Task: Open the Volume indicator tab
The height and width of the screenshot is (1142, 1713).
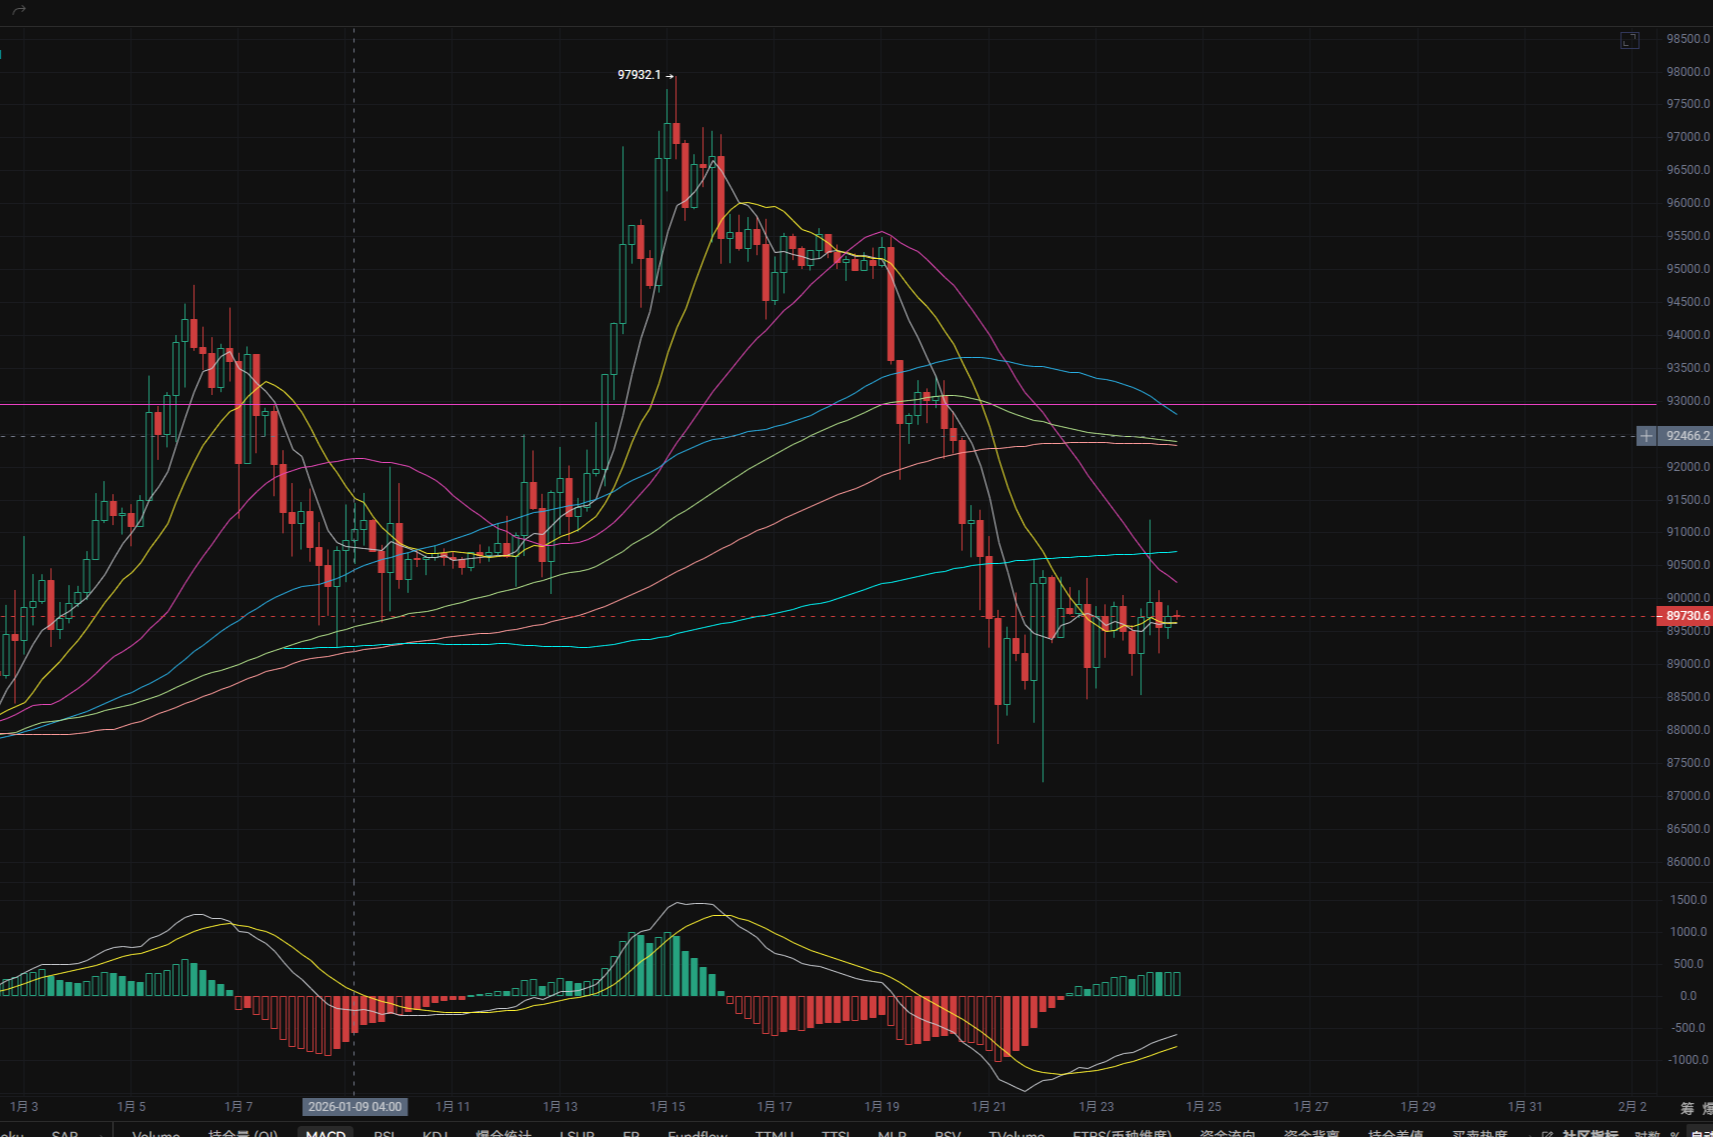Action: point(156,1136)
